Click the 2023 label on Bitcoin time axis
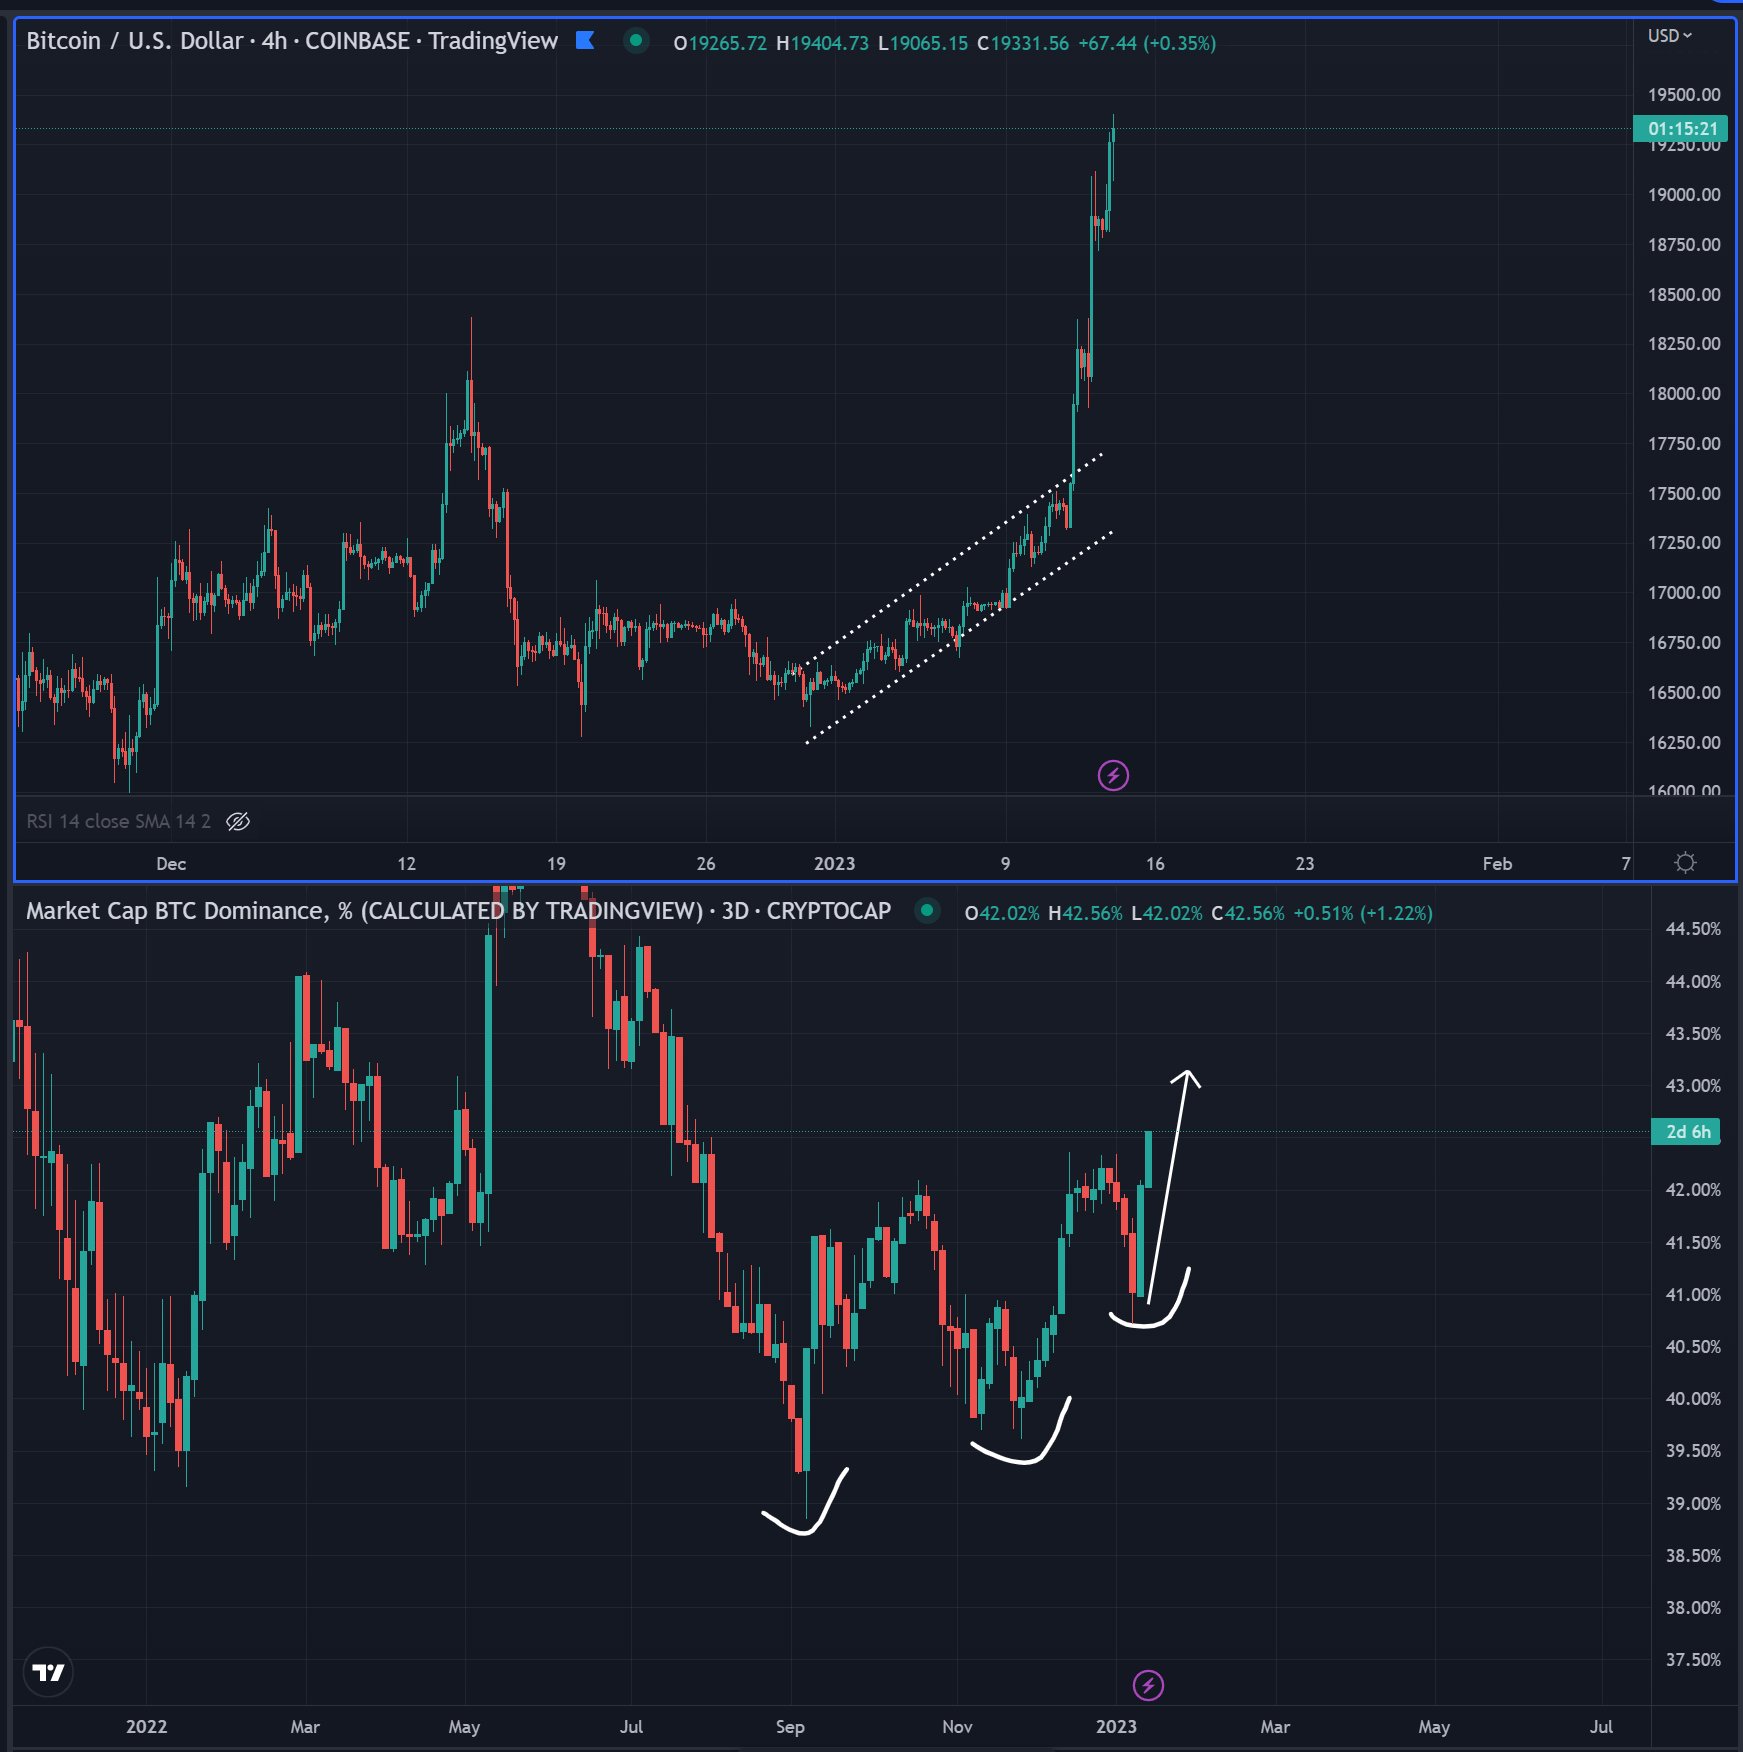1743x1752 pixels. (835, 863)
